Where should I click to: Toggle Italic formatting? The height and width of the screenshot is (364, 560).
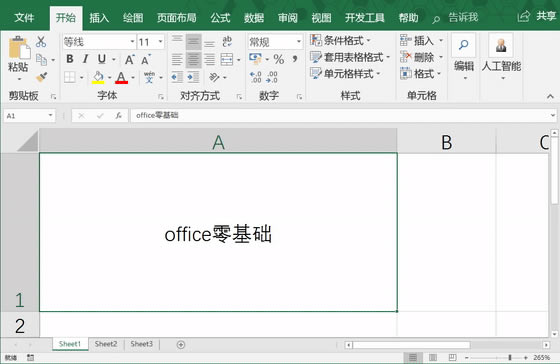(x=85, y=59)
